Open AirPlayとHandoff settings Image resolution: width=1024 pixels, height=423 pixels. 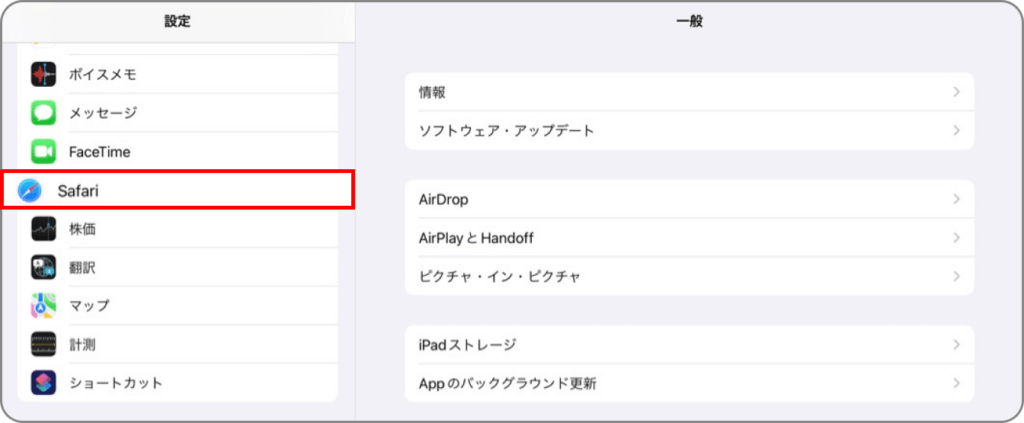click(690, 238)
